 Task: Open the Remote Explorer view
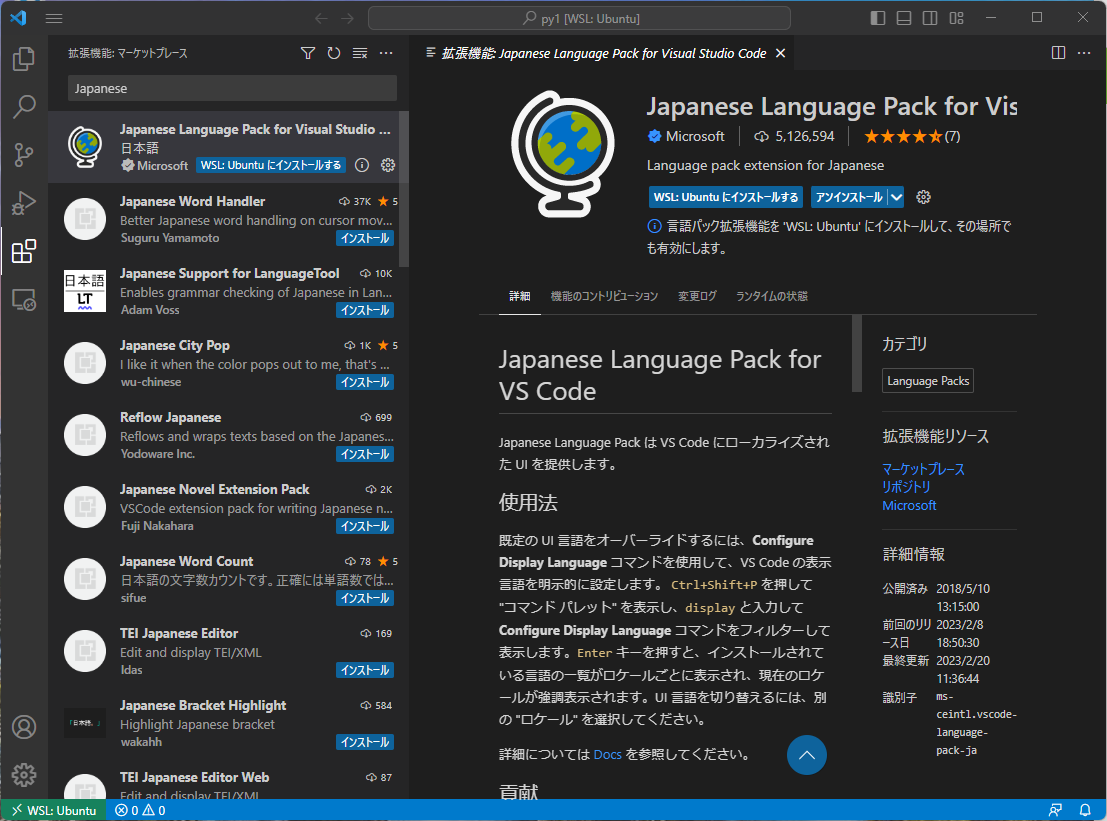(x=24, y=300)
